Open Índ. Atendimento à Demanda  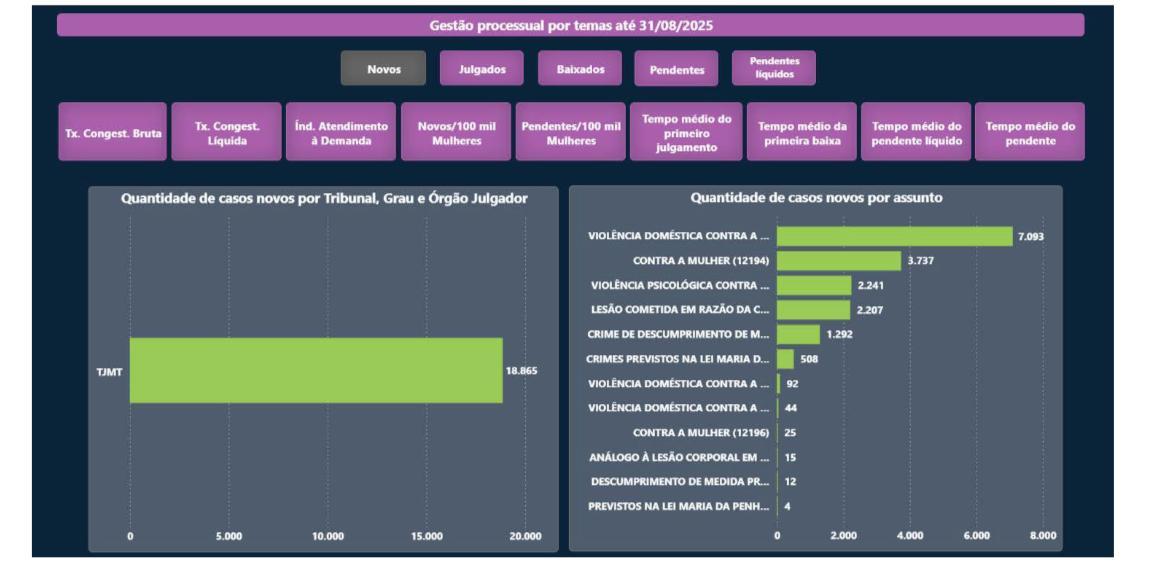pos(341,132)
